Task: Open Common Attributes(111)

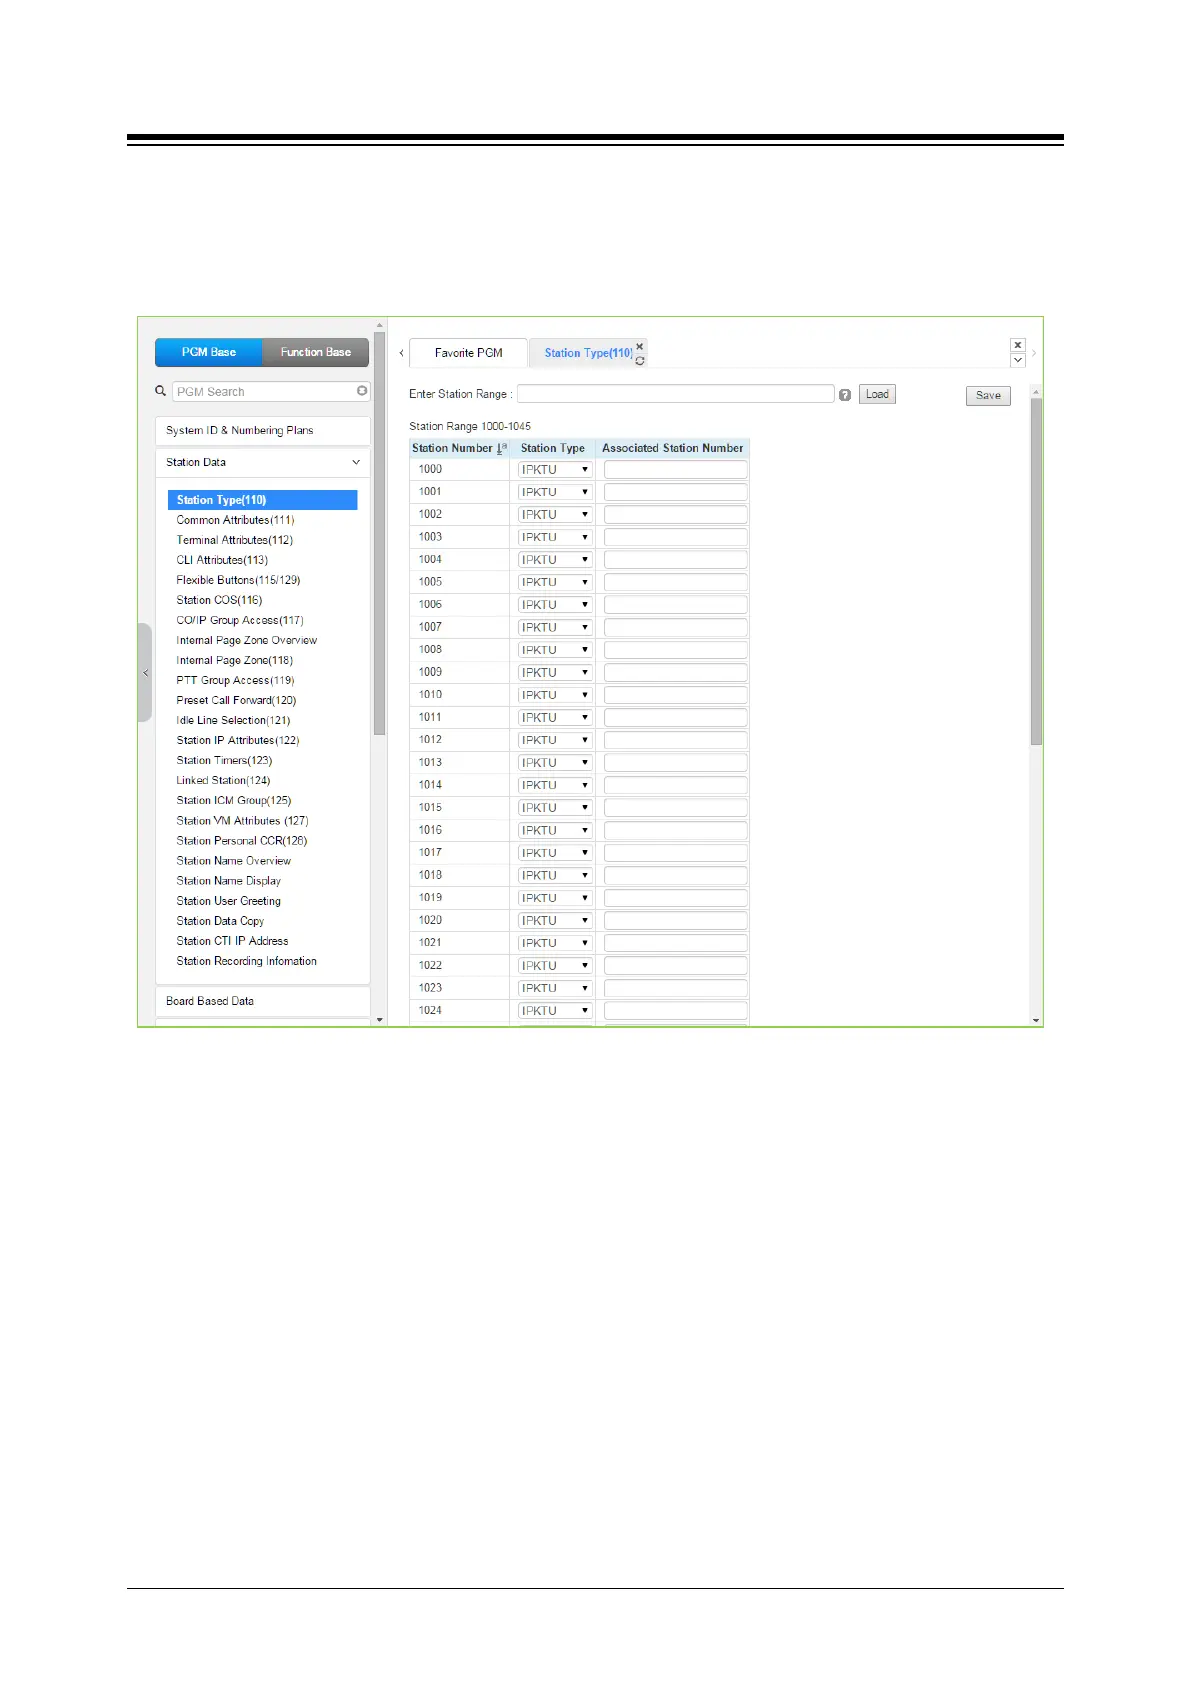Action: 235,520
